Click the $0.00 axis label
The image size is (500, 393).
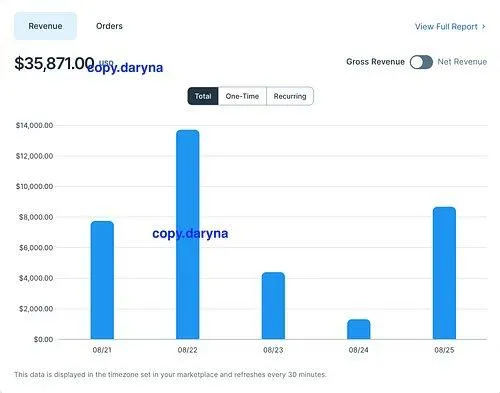click(43, 339)
